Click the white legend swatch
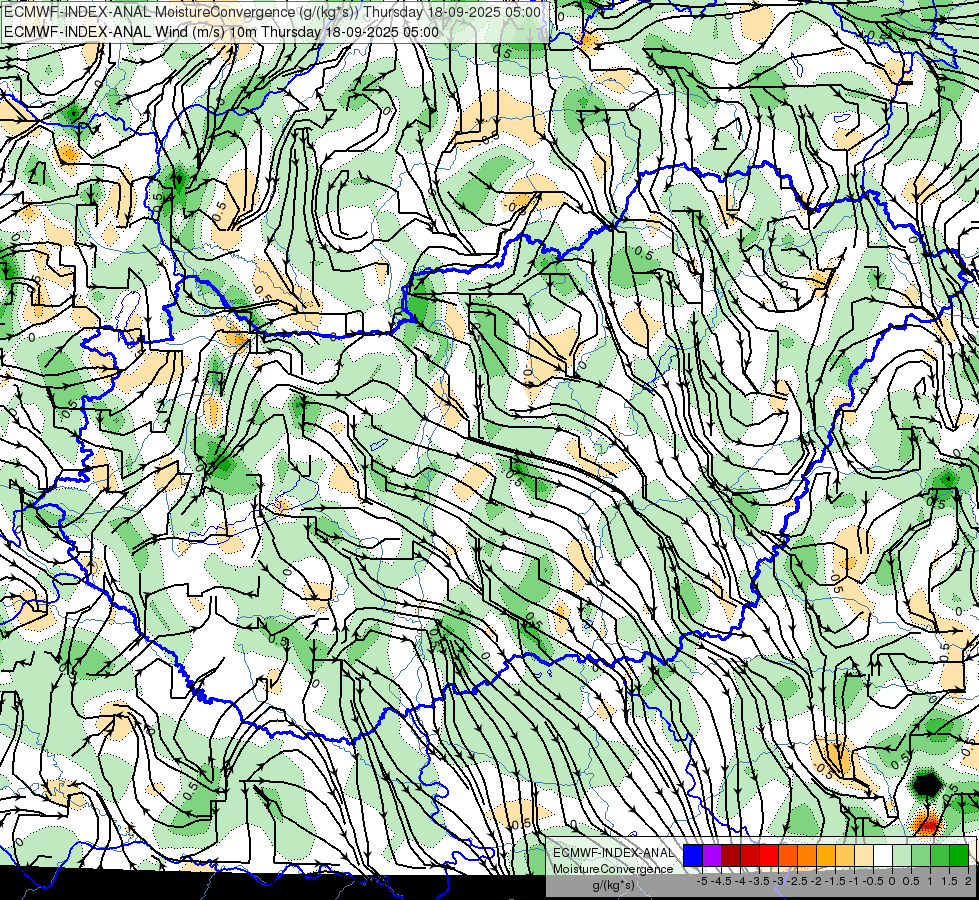The height and width of the screenshot is (900, 979). pos(883,856)
